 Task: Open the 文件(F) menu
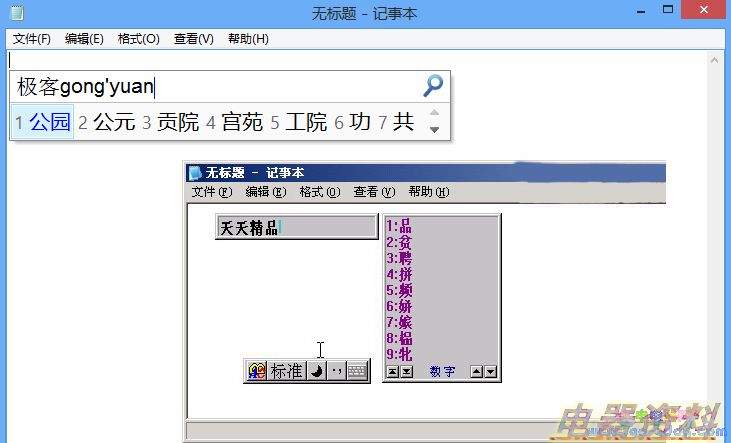32,39
